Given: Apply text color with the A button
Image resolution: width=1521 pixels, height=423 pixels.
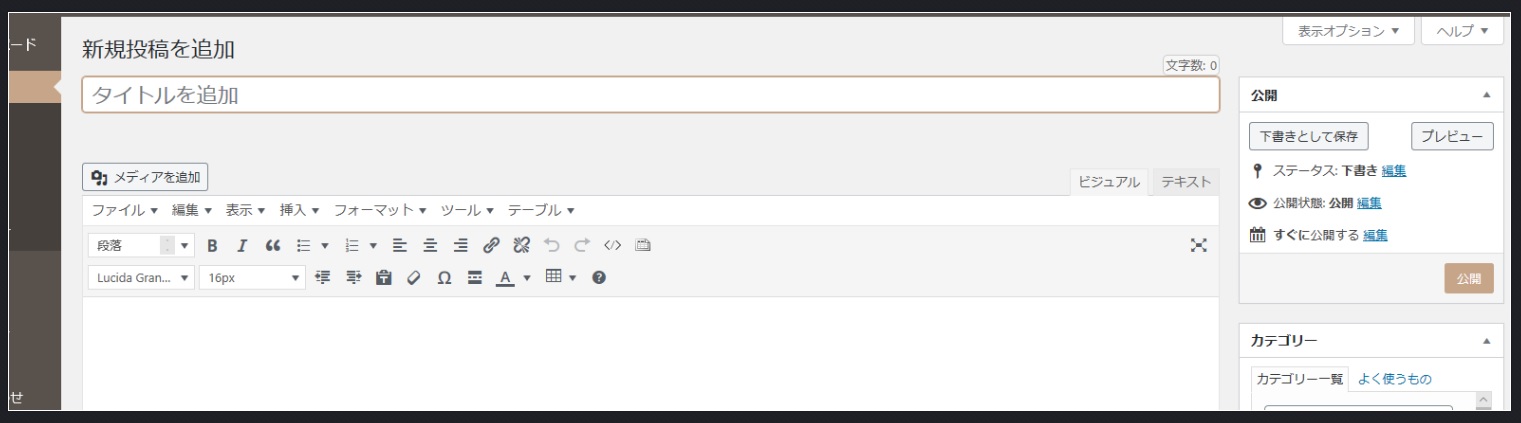Looking at the screenshot, I should [505, 278].
